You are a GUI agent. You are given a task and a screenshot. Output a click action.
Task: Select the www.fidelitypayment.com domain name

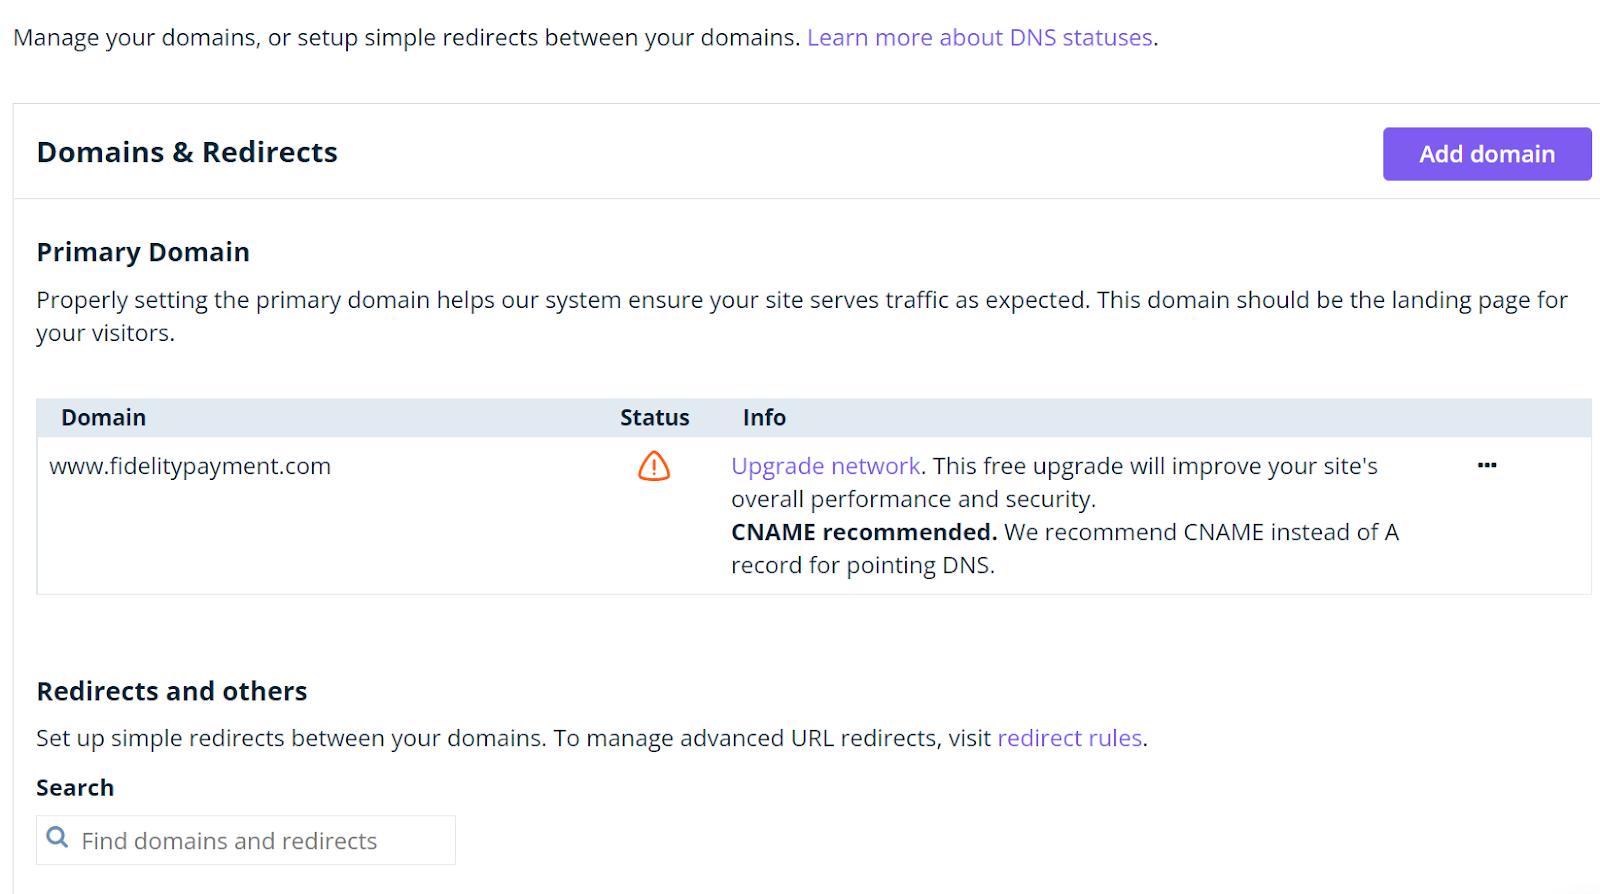[190, 466]
